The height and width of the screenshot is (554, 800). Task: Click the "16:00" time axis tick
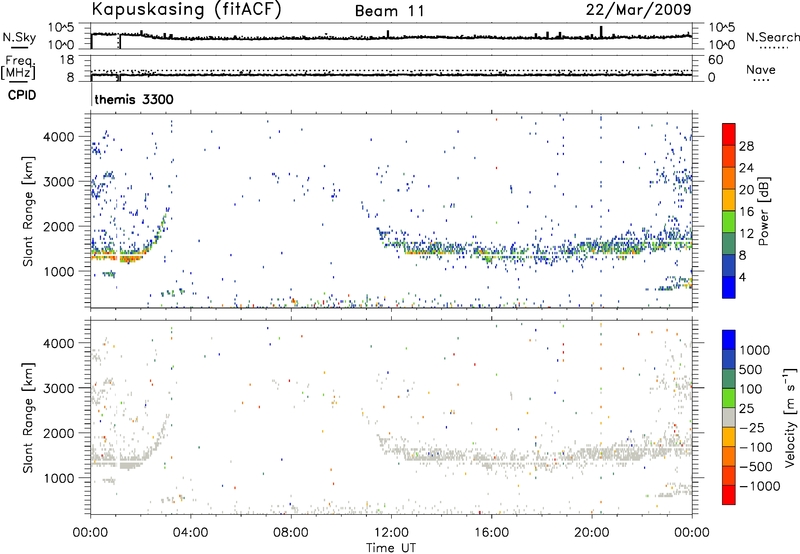coord(491,533)
